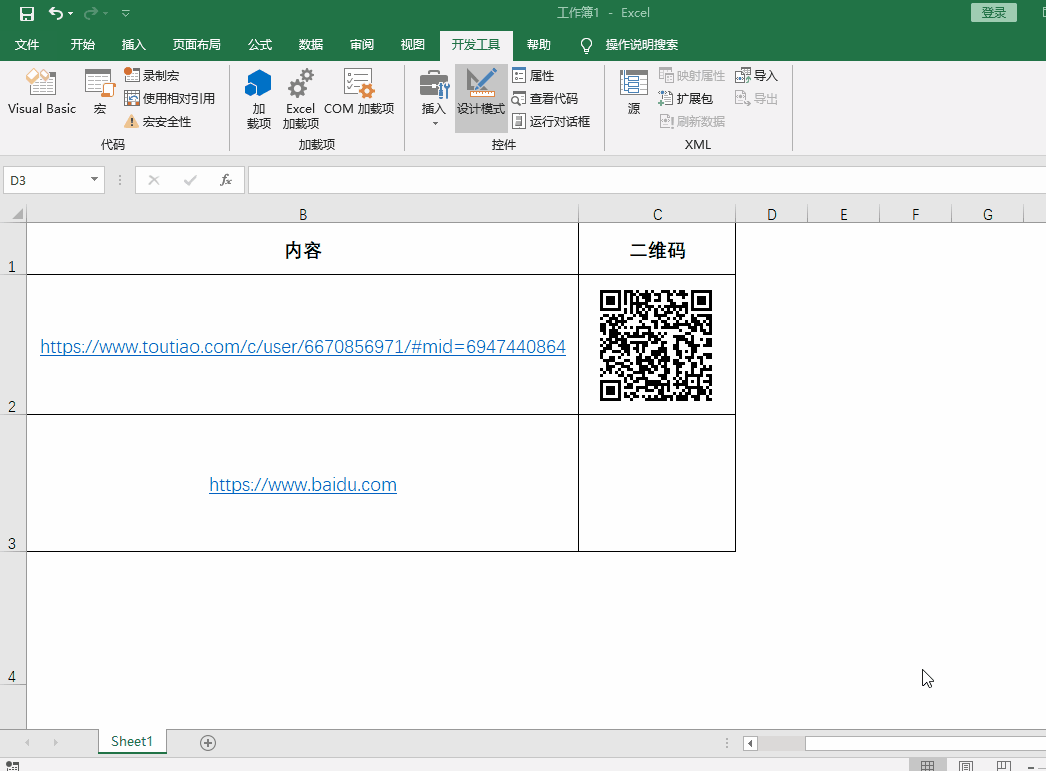Image resolution: width=1046 pixels, height=771 pixels.
Task: Click View Code (查看代码)
Action: (544, 99)
